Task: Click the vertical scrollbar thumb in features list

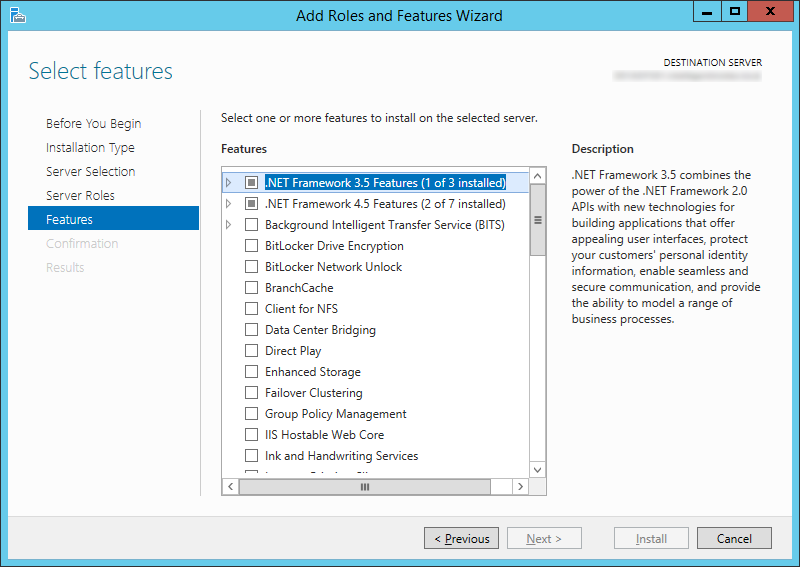Action: (x=537, y=220)
